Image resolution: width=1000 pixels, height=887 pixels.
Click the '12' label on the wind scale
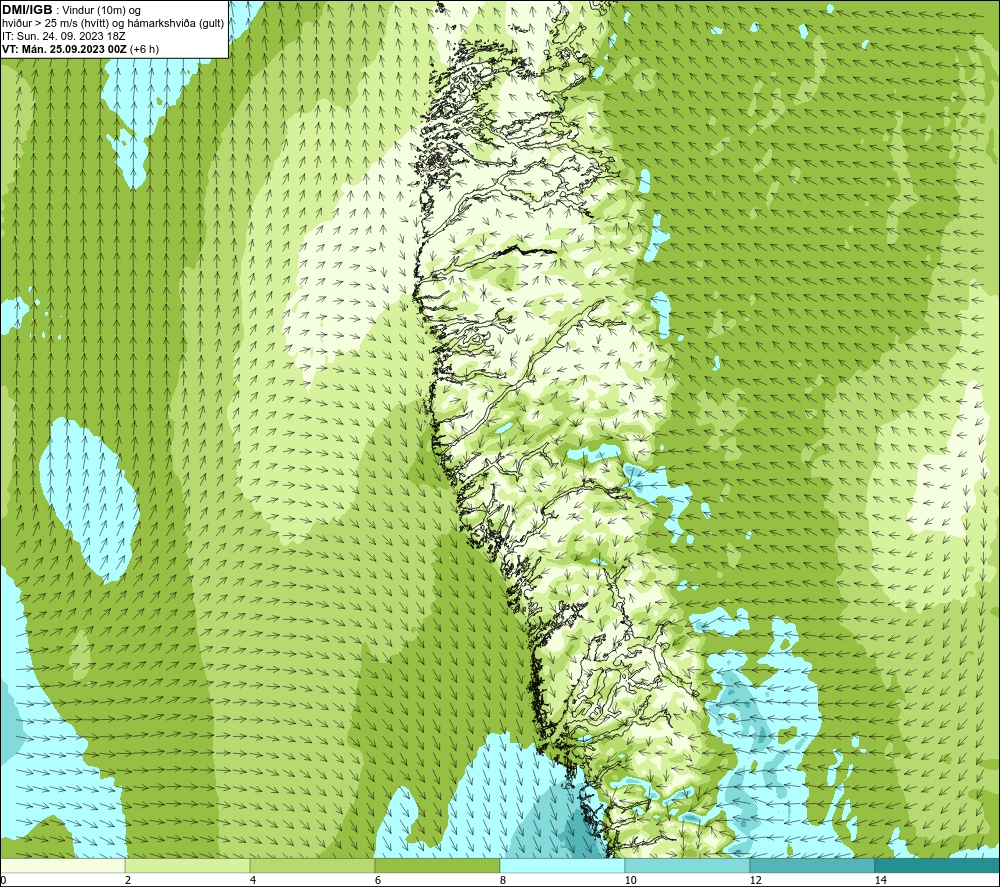point(756,880)
